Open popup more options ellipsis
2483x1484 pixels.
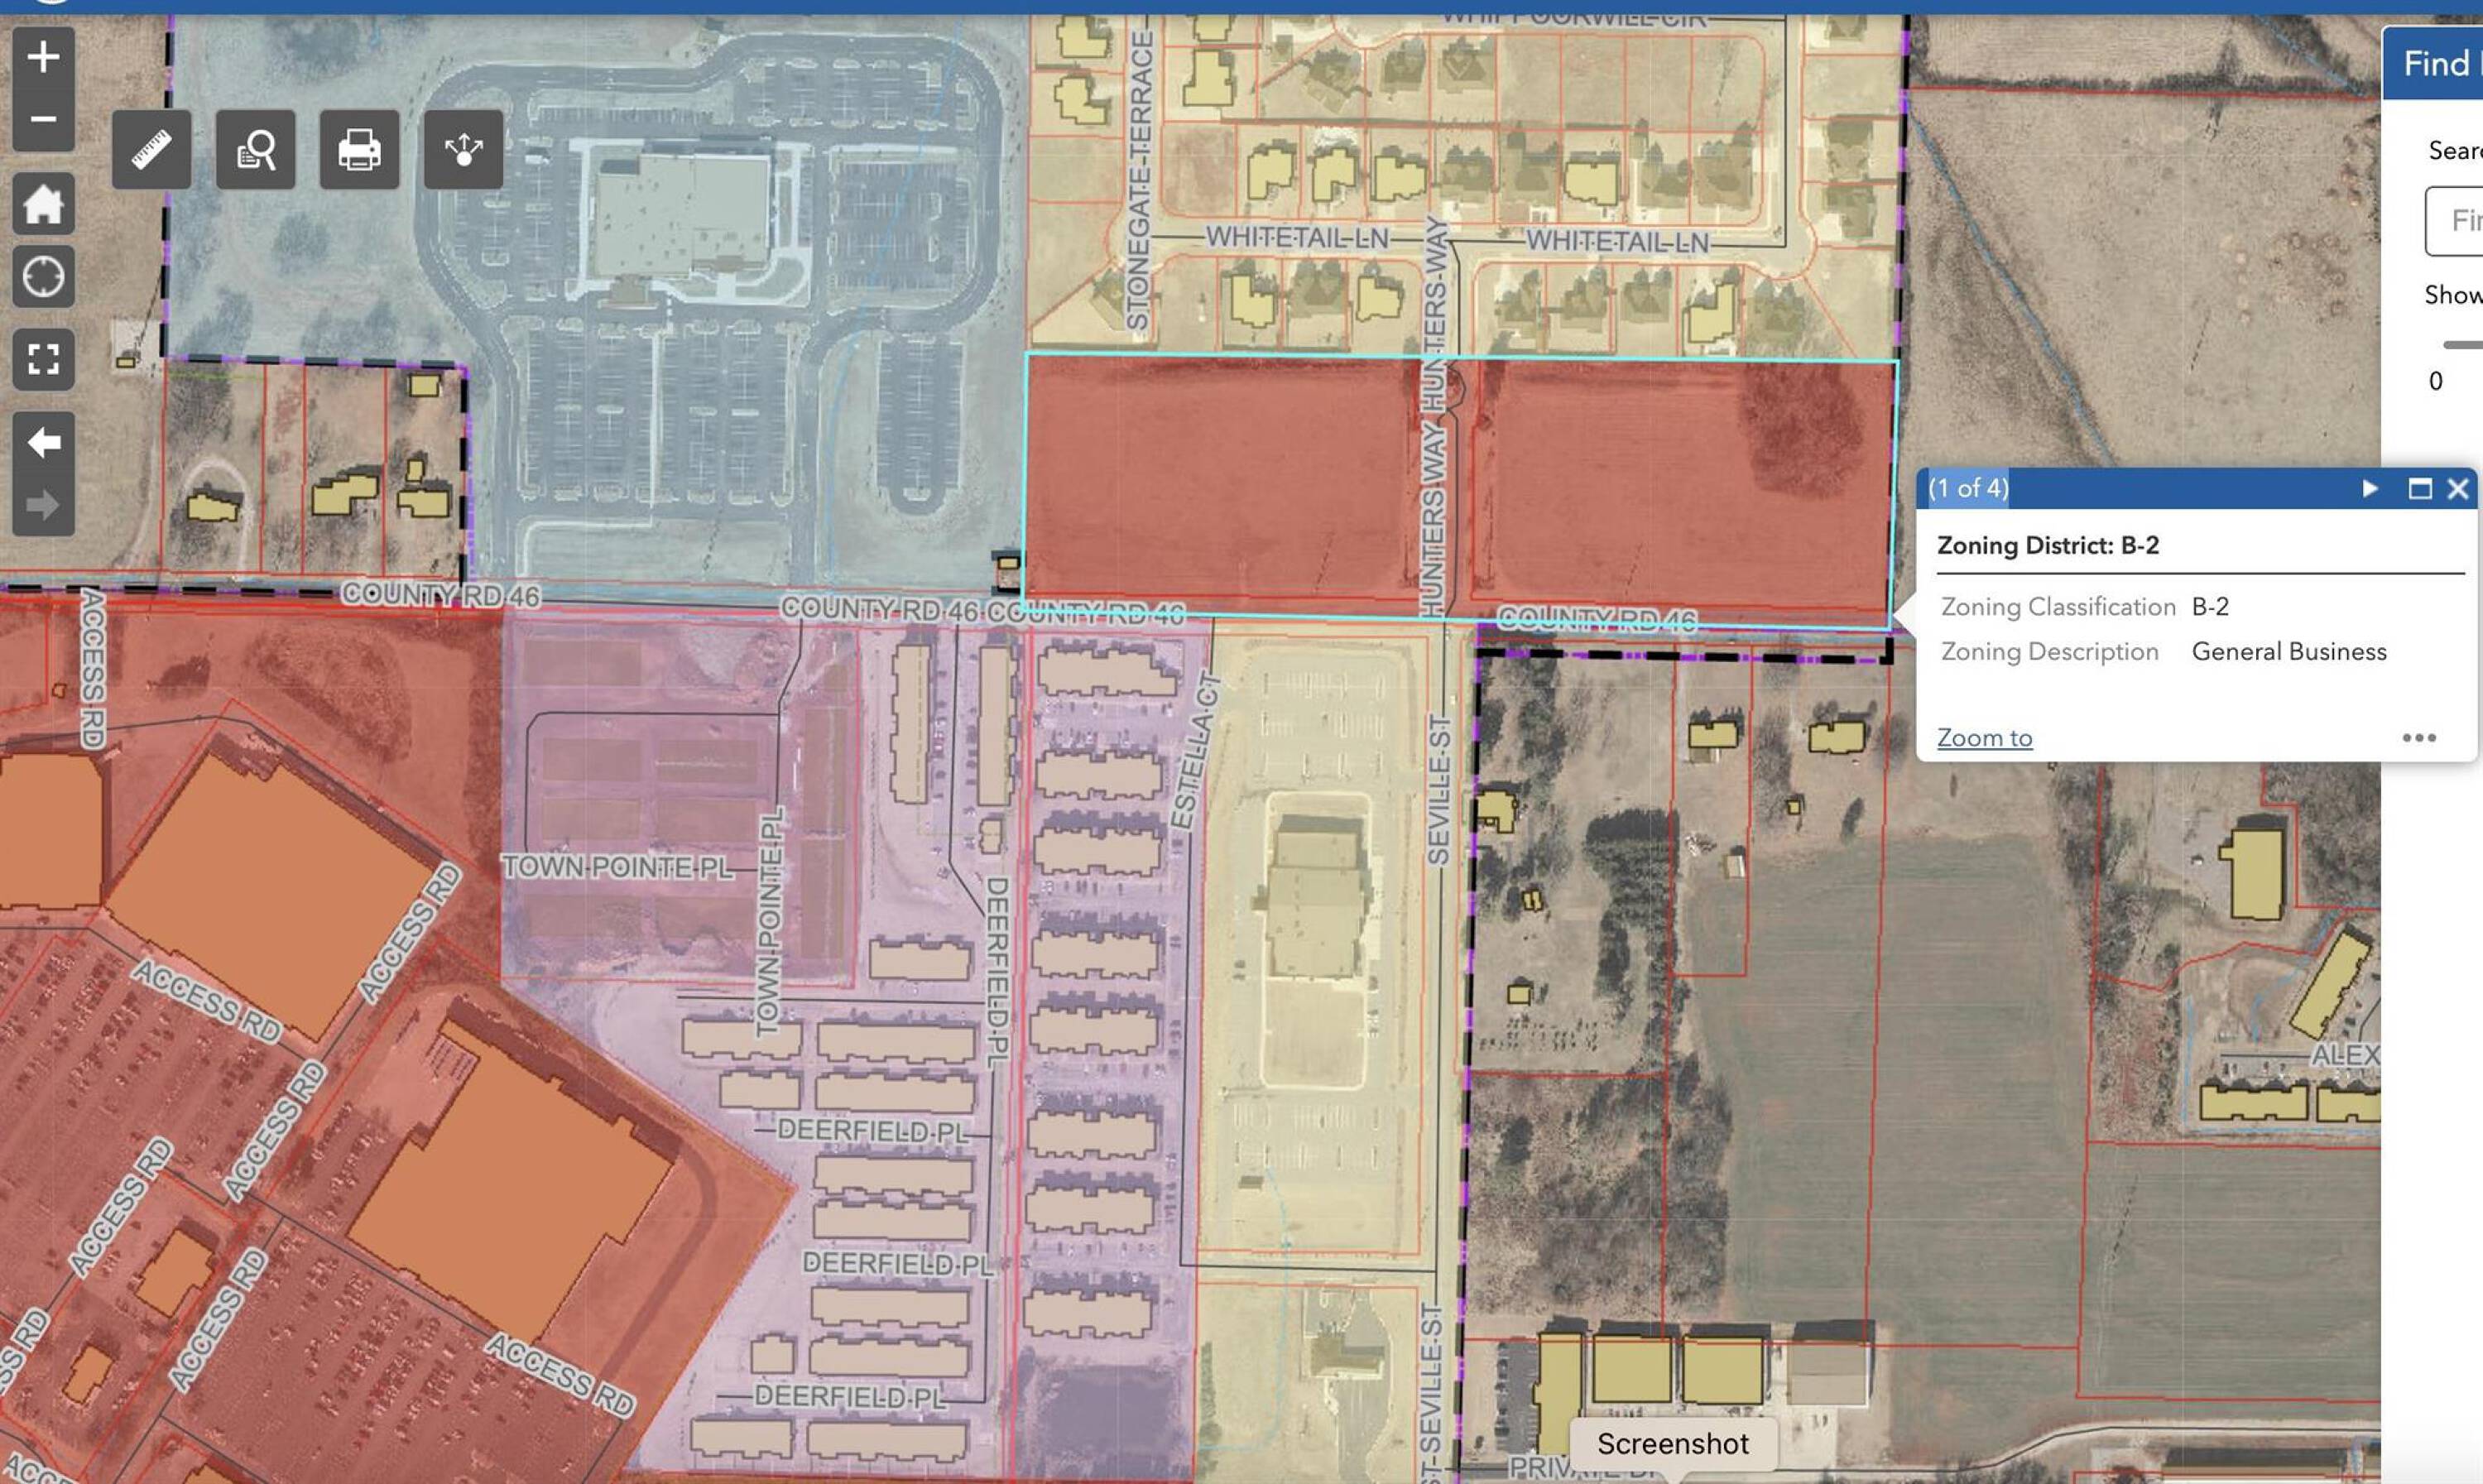point(2418,738)
